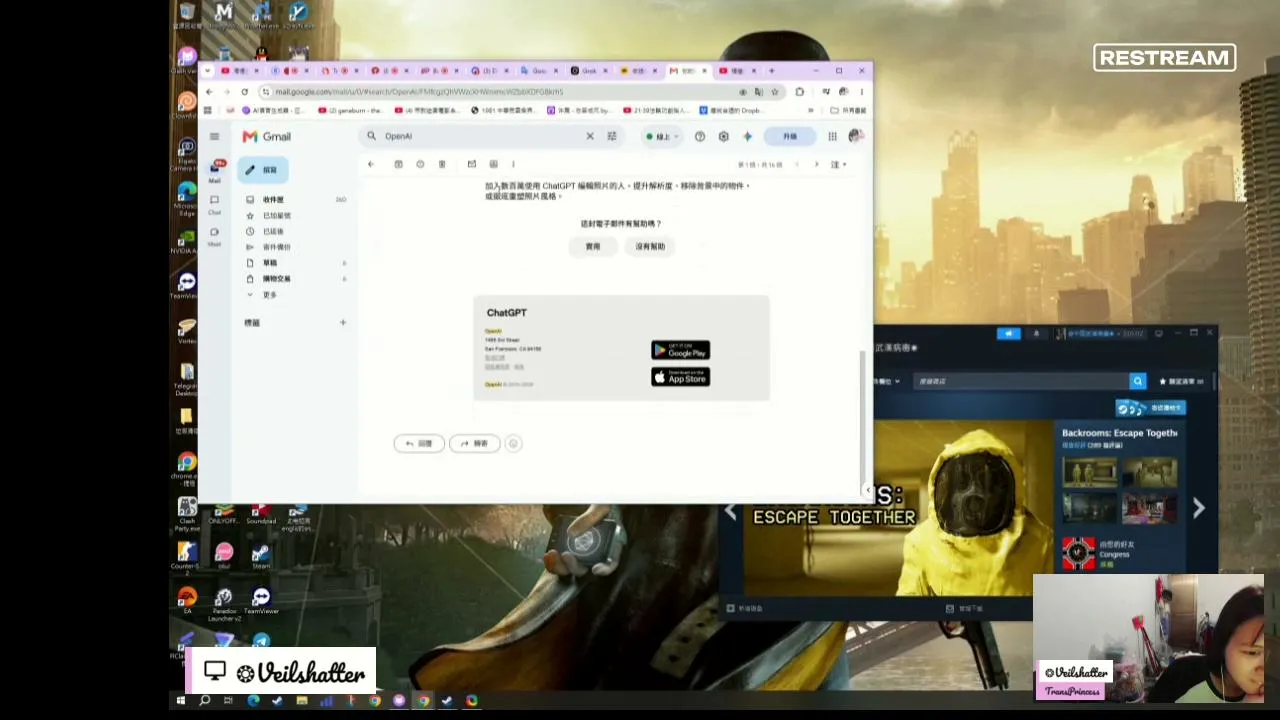This screenshot has height=720, width=1280.
Task: Open the Google account avatar menu
Action: [x=855, y=136]
